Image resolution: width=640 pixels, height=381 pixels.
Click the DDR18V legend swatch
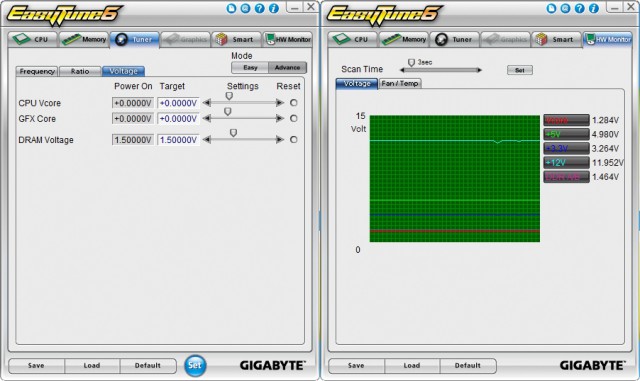click(566, 177)
